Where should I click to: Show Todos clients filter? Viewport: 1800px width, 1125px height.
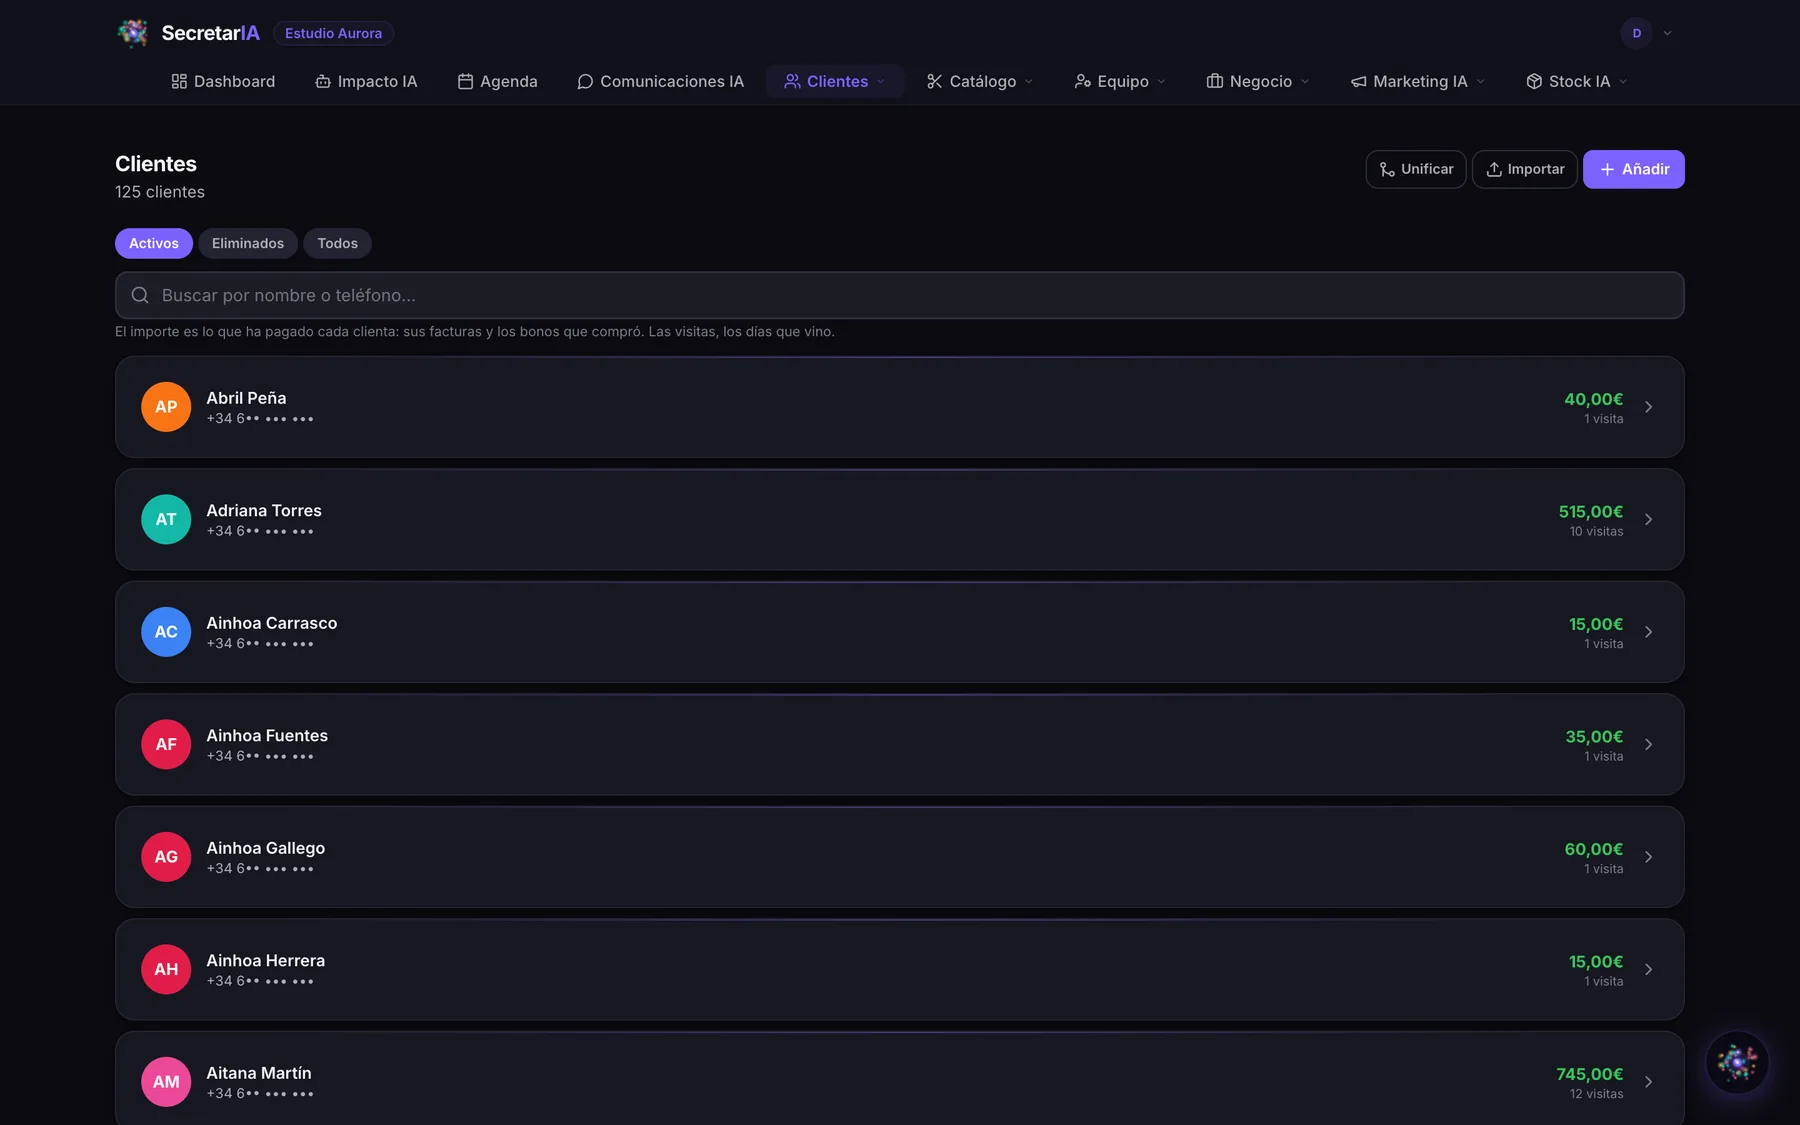point(337,243)
